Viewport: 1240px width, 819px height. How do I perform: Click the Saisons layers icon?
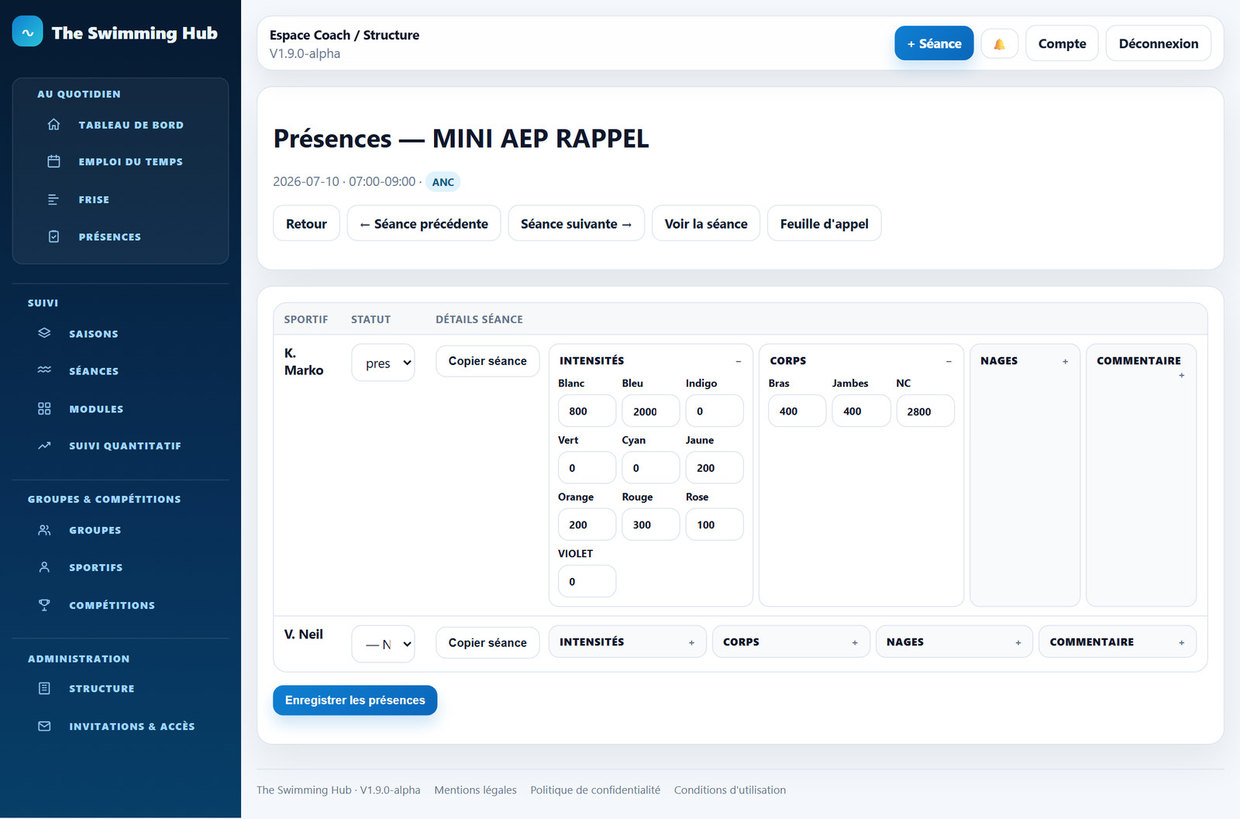(44, 333)
